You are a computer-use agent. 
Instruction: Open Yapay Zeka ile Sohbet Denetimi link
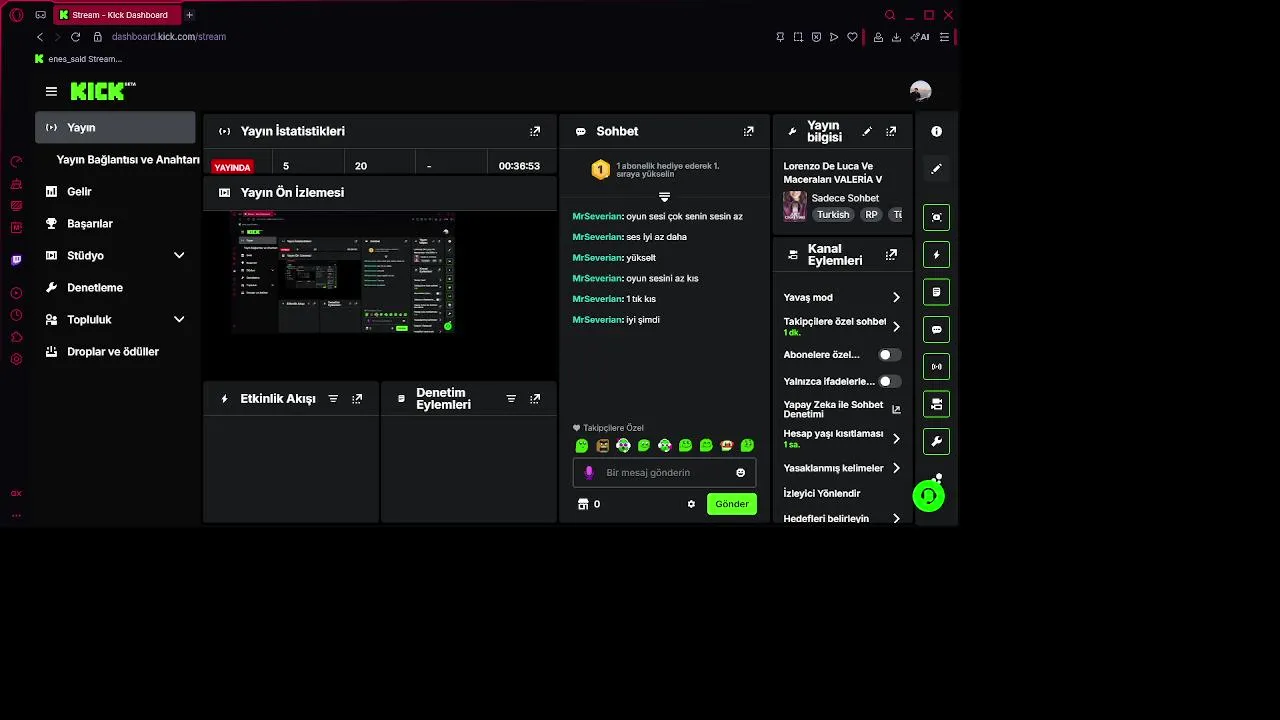pyautogui.click(x=842, y=409)
